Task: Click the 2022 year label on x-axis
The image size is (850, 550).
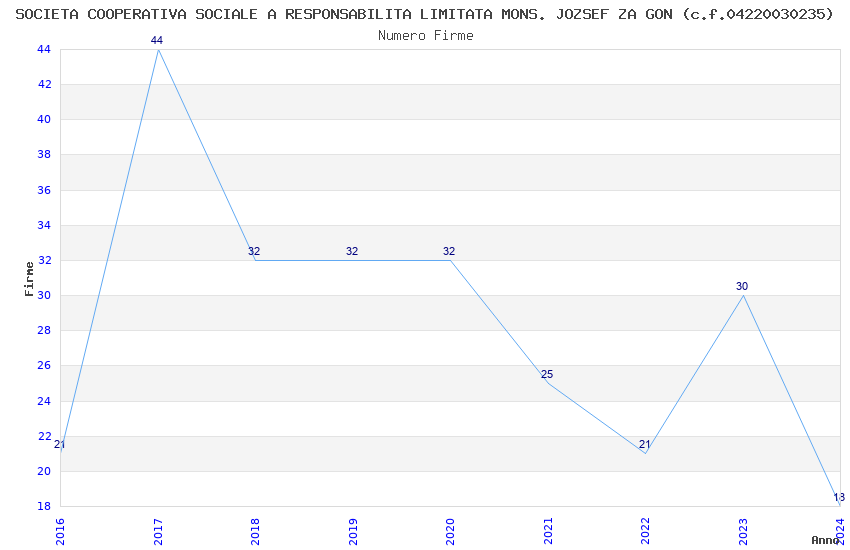Action: pyautogui.click(x=646, y=531)
